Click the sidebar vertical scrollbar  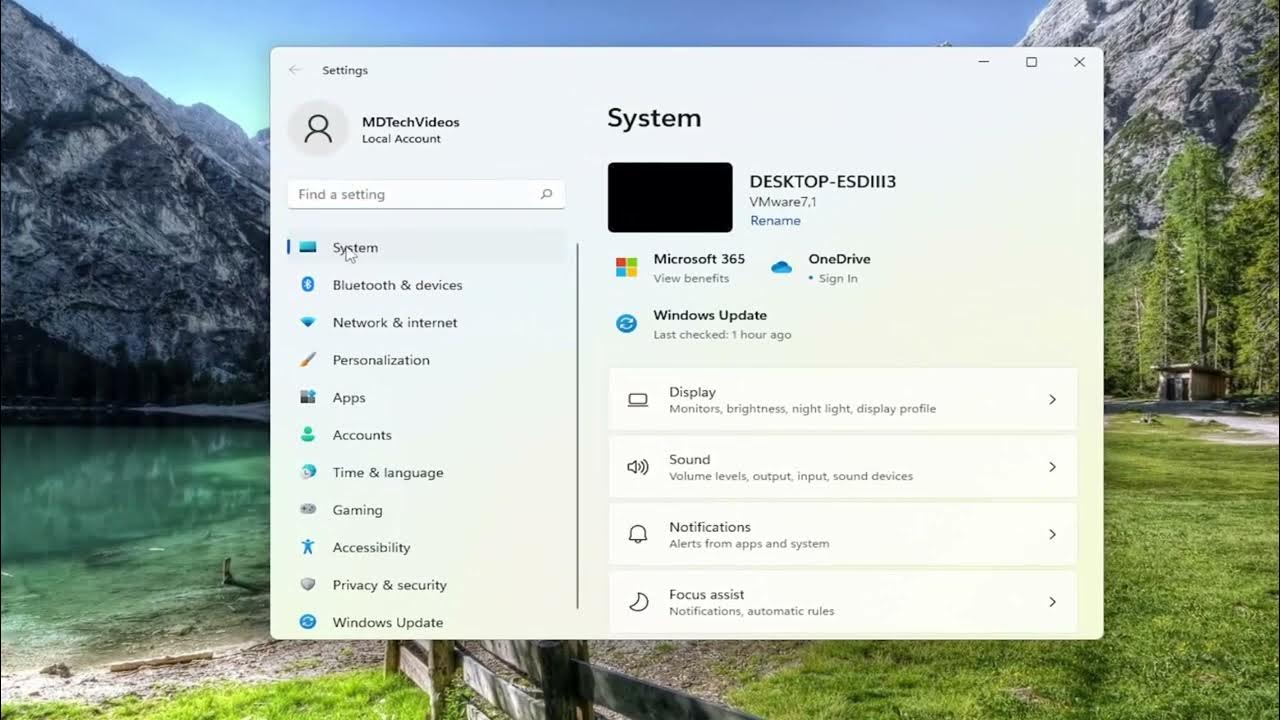coord(578,425)
